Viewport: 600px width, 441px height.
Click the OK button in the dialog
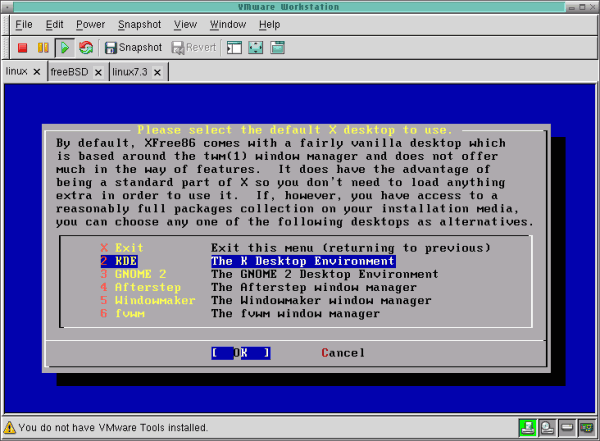coord(241,353)
